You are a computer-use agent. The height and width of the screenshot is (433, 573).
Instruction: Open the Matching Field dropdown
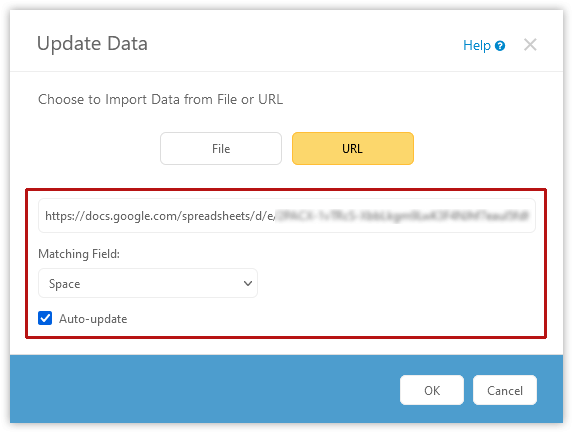pyautogui.click(x=148, y=283)
